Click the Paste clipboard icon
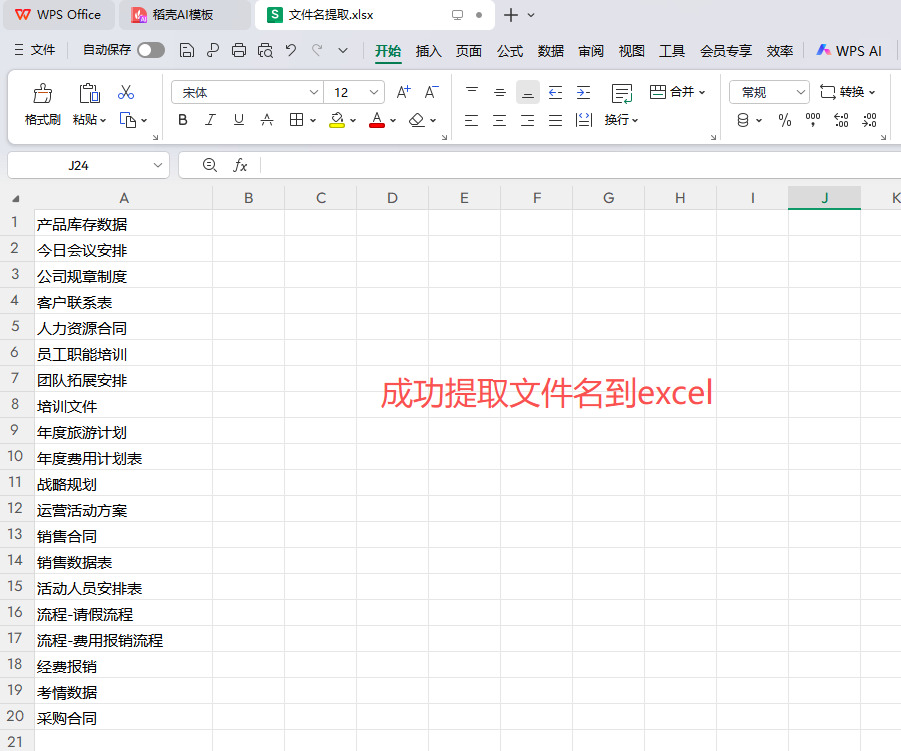The width and height of the screenshot is (901, 751). point(89,93)
